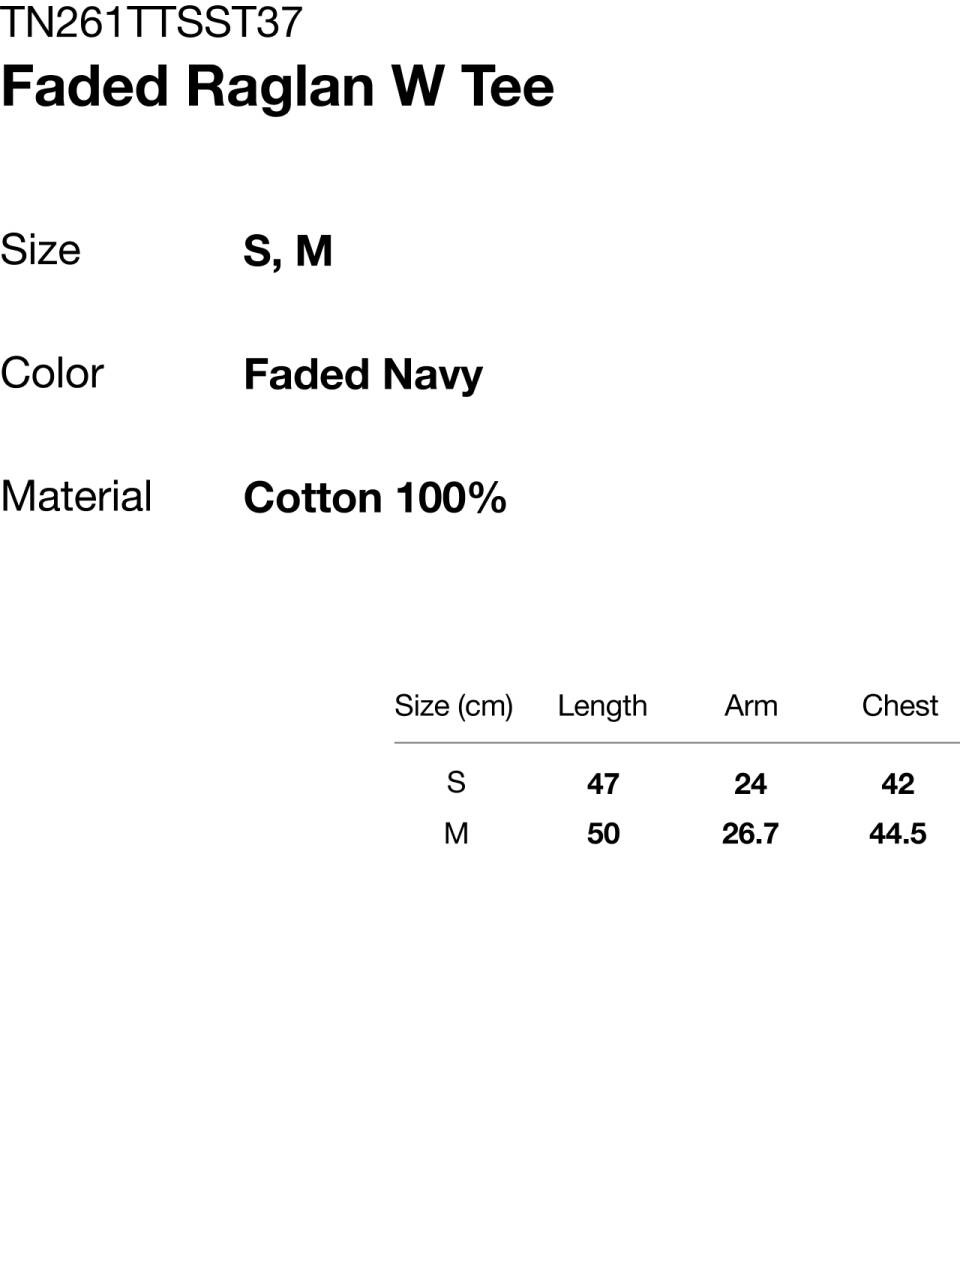Click the M arm value 26.7
This screenshot has width=960, height=1281.
click(751, 834)
